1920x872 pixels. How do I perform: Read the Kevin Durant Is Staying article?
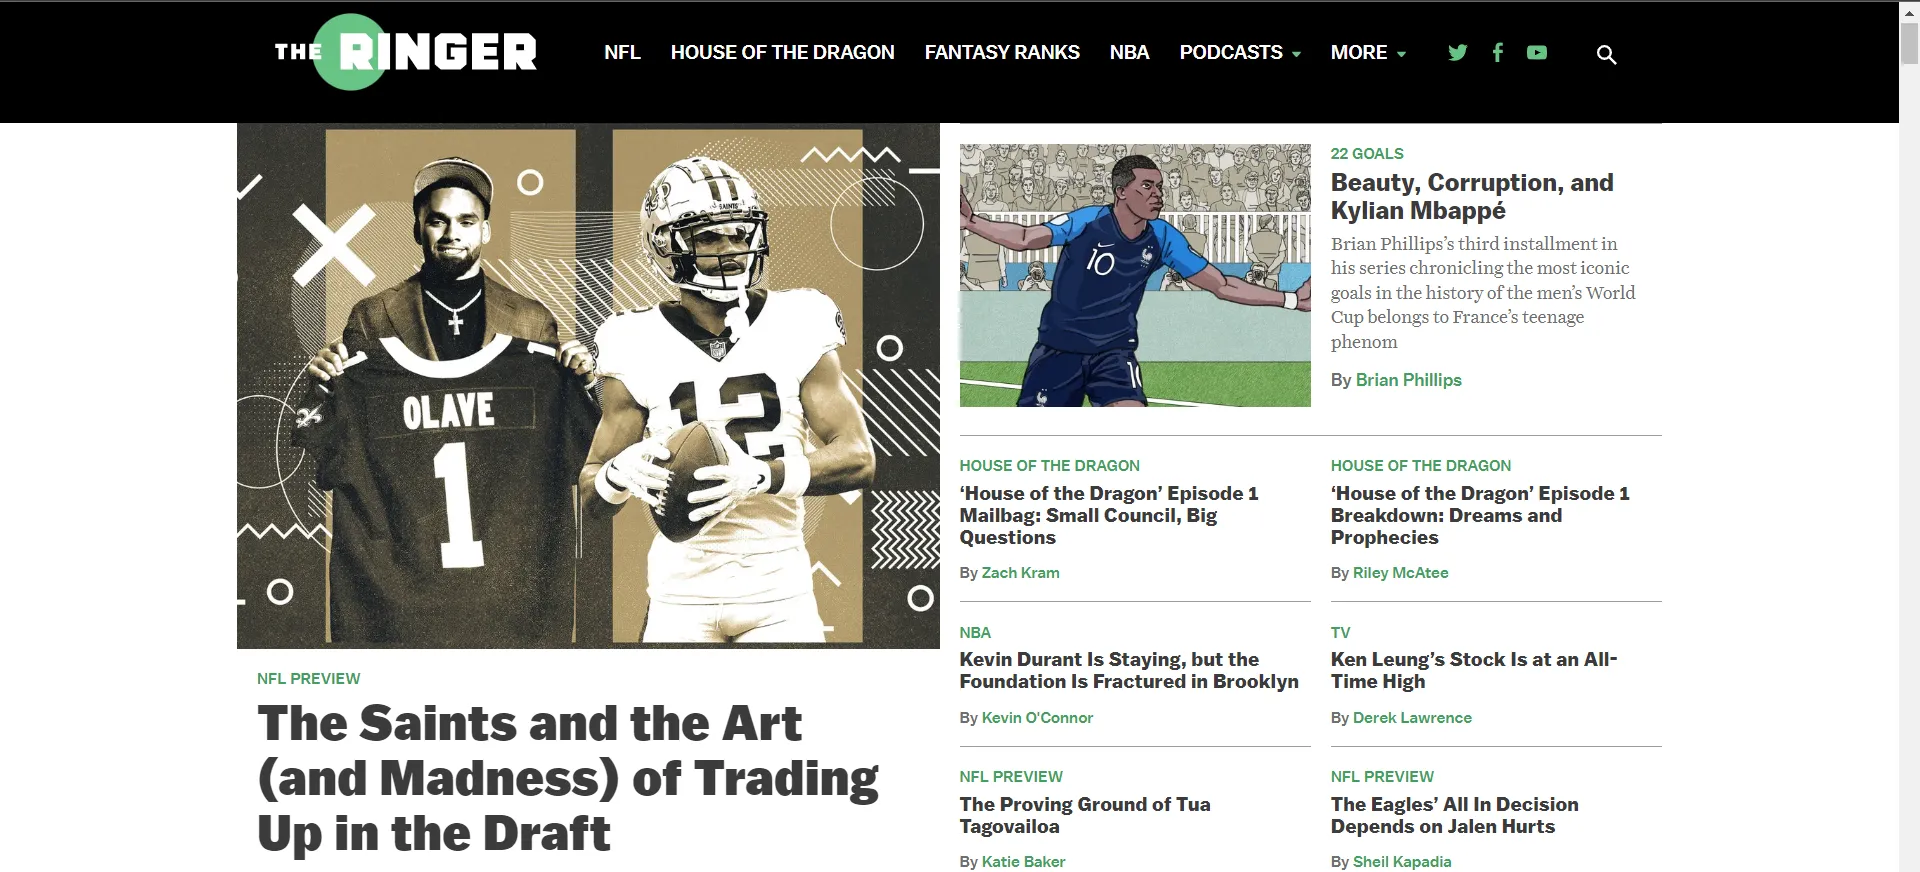click(x=1129, y=670)
